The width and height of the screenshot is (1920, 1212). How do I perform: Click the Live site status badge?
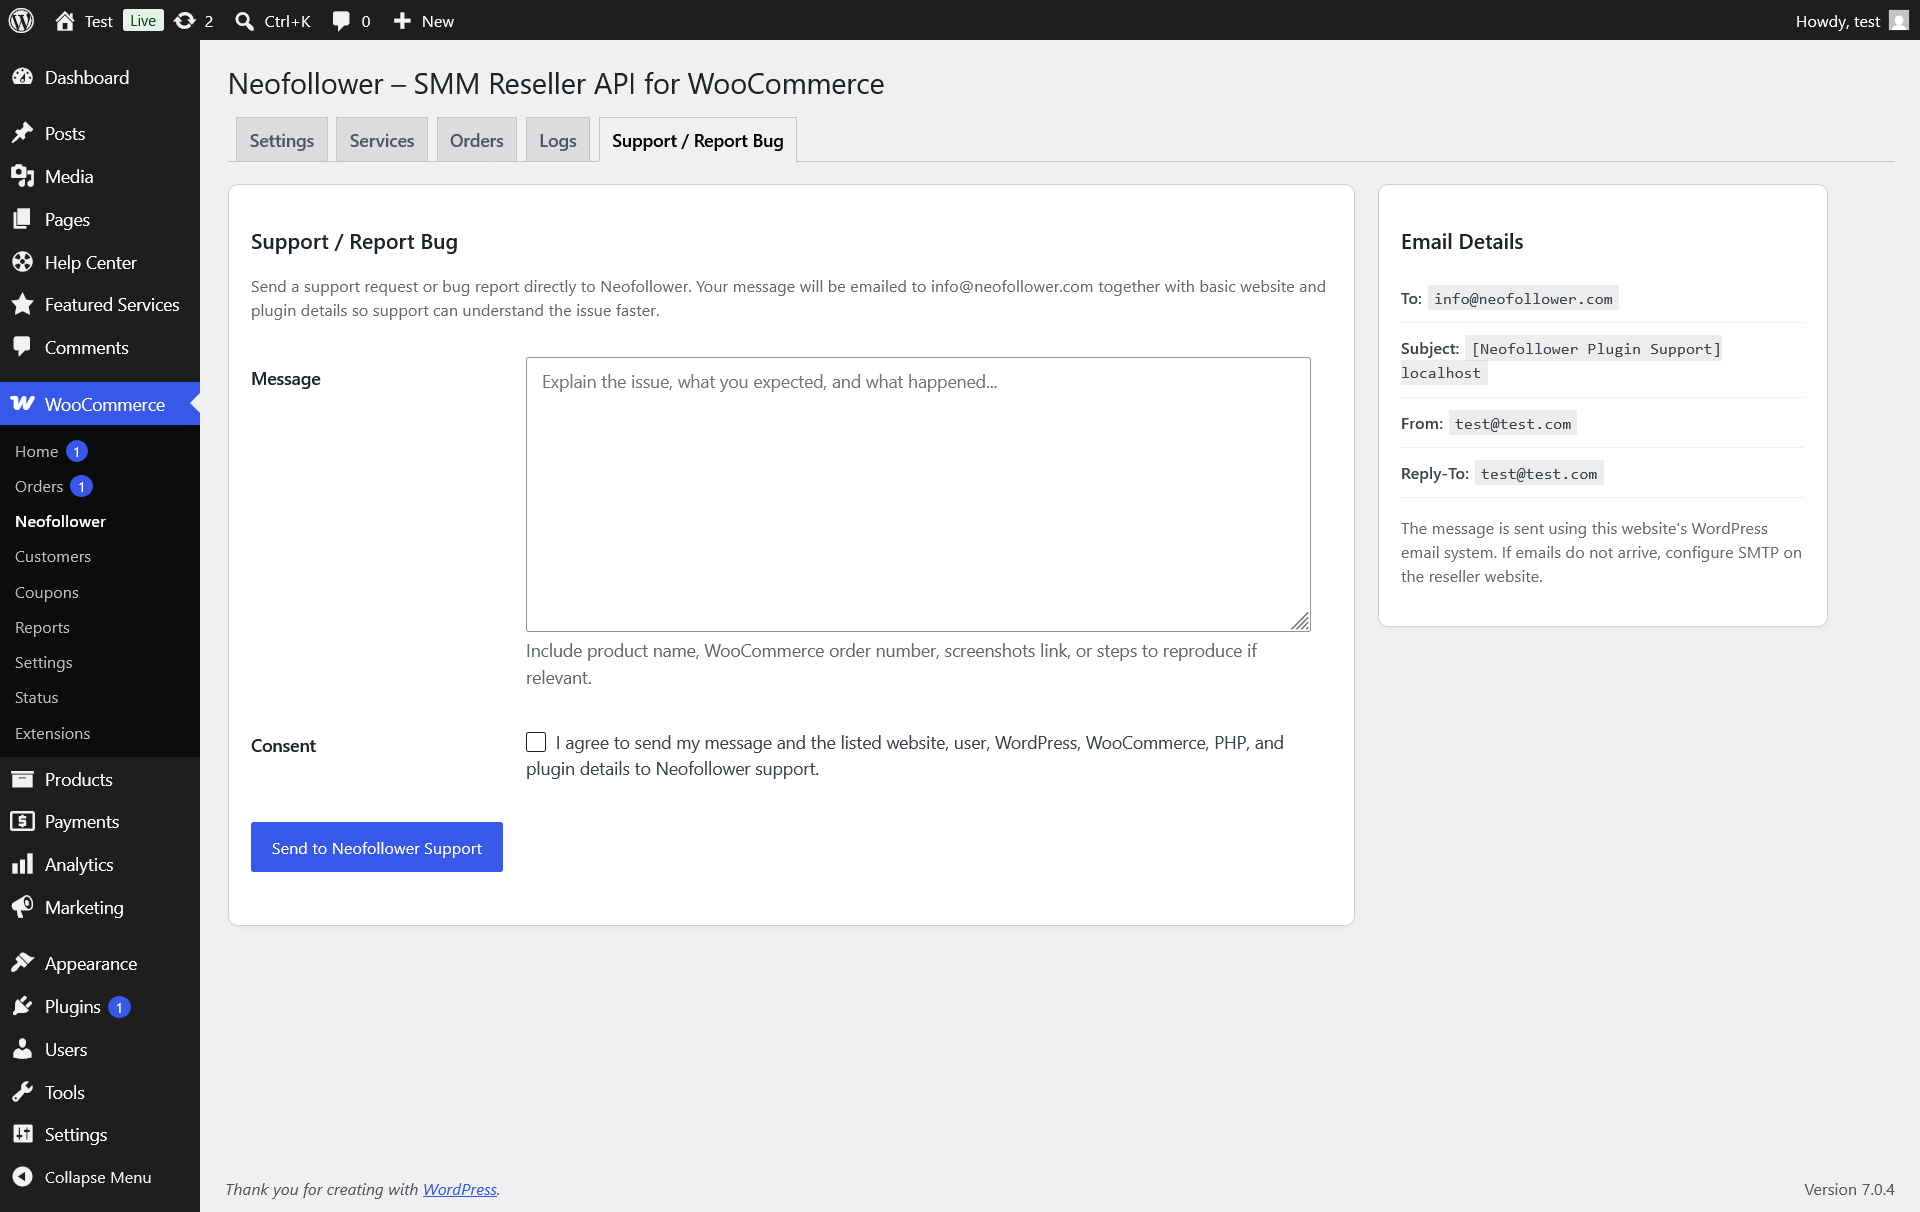(143, 21)
